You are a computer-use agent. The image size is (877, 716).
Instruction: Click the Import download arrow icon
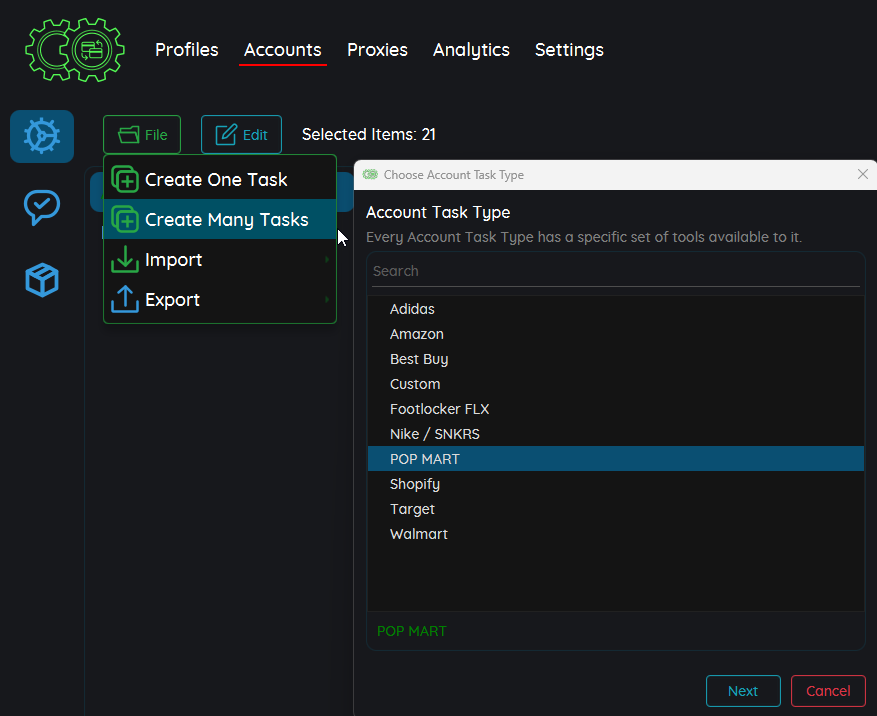125,260
